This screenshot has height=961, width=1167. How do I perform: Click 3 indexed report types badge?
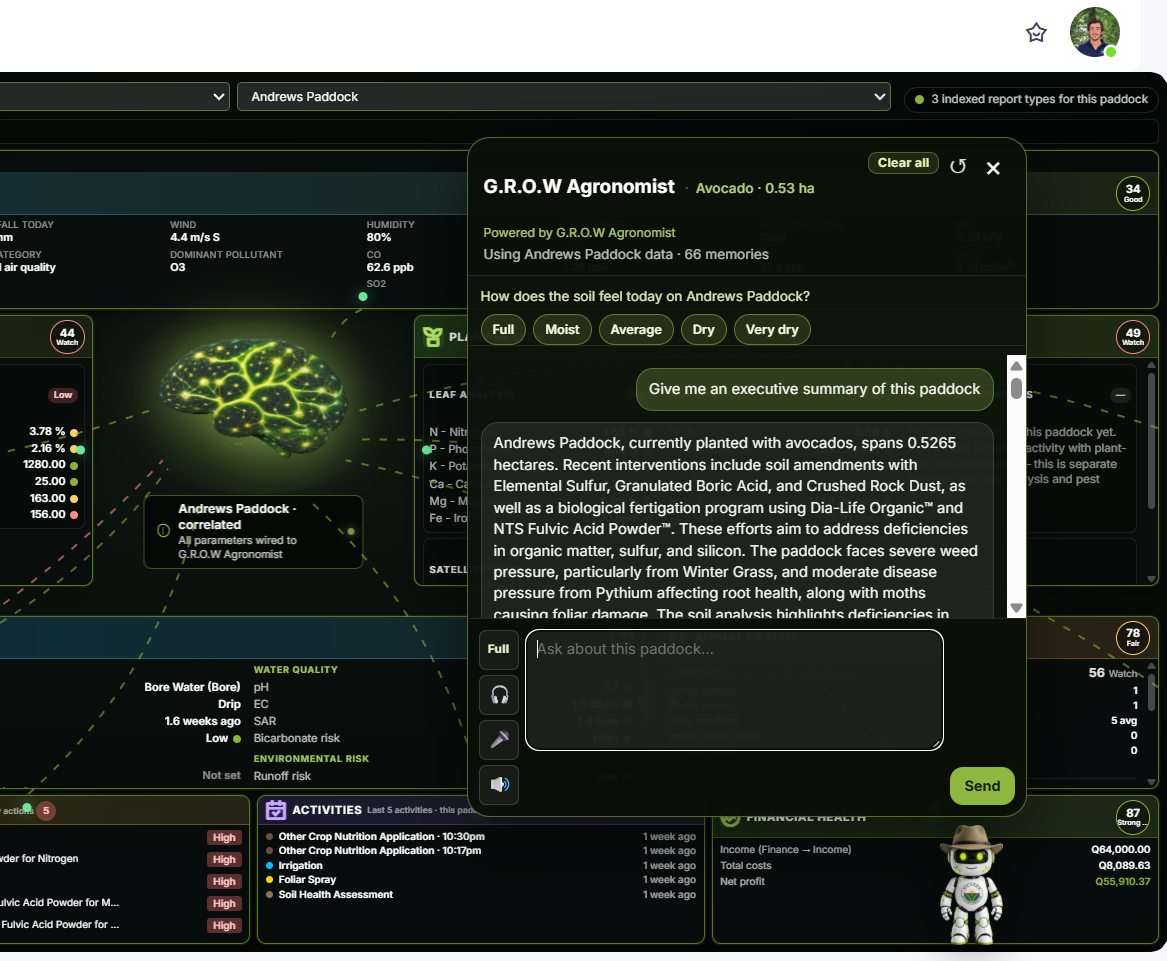click(x=1032, y=99)
